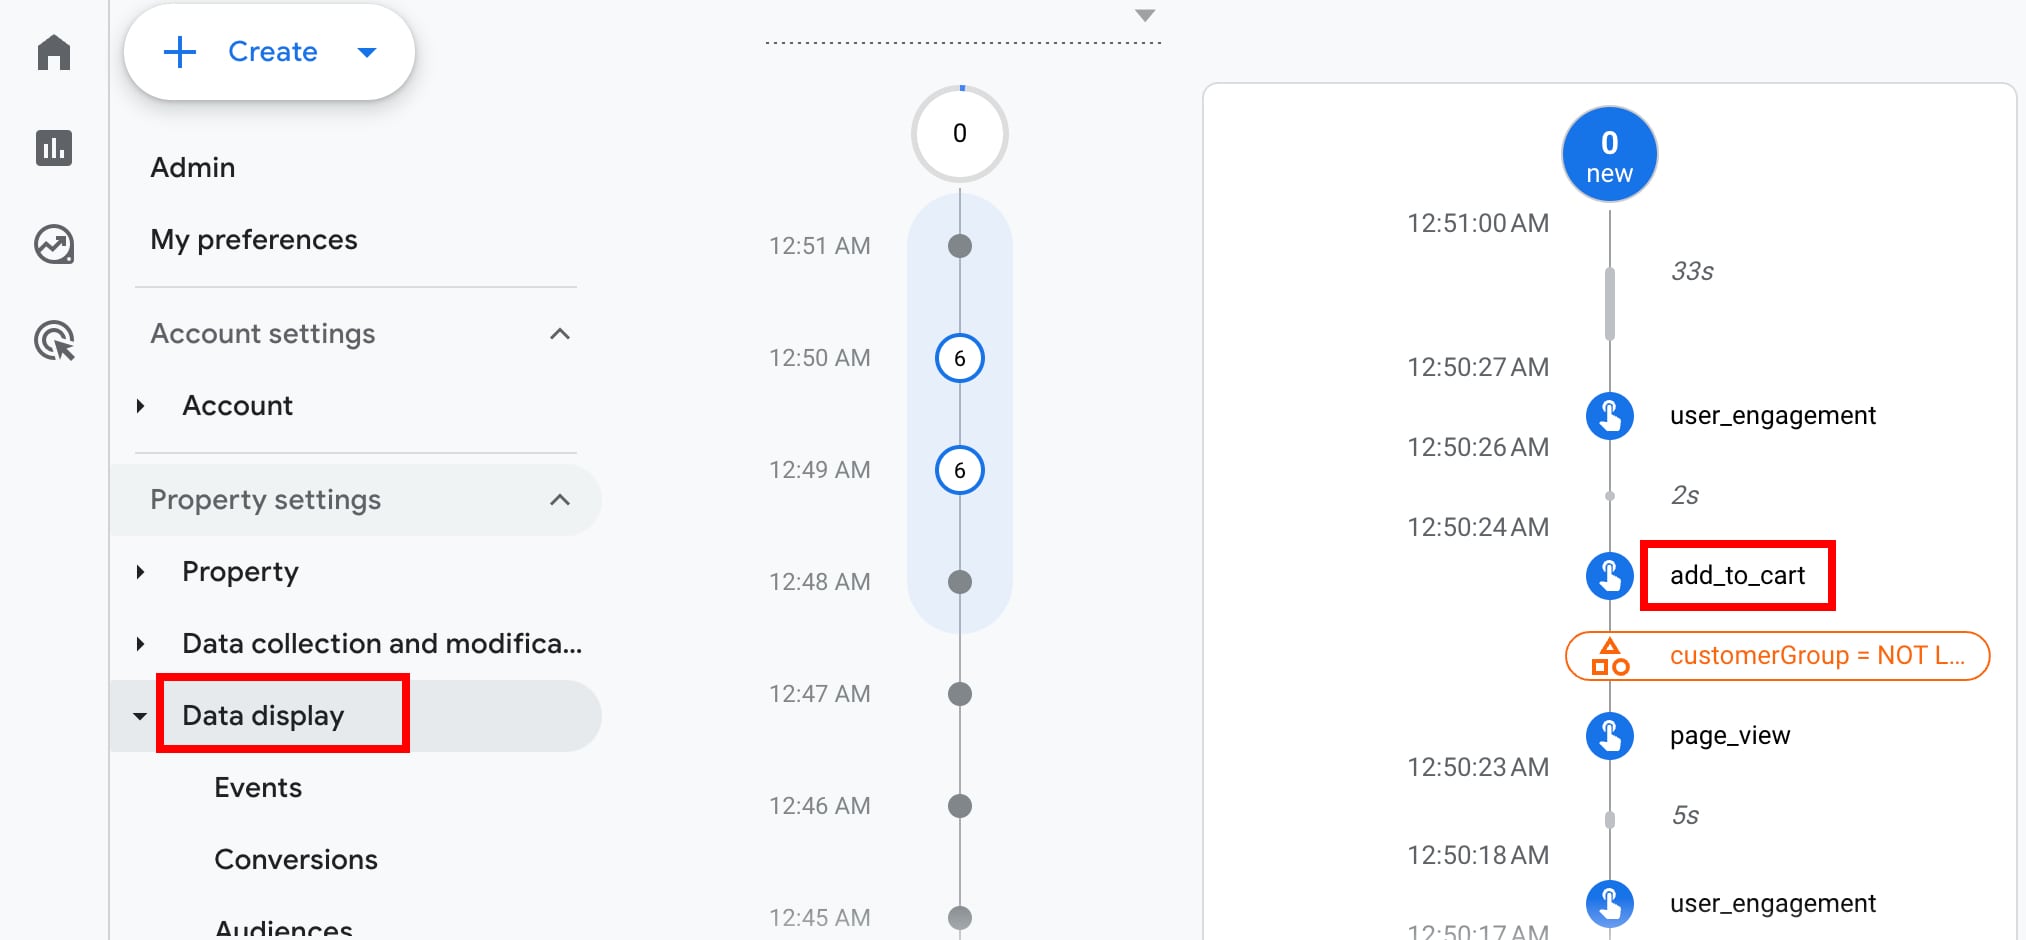Select the blue '0 new' circle

tap(1609, 155)
